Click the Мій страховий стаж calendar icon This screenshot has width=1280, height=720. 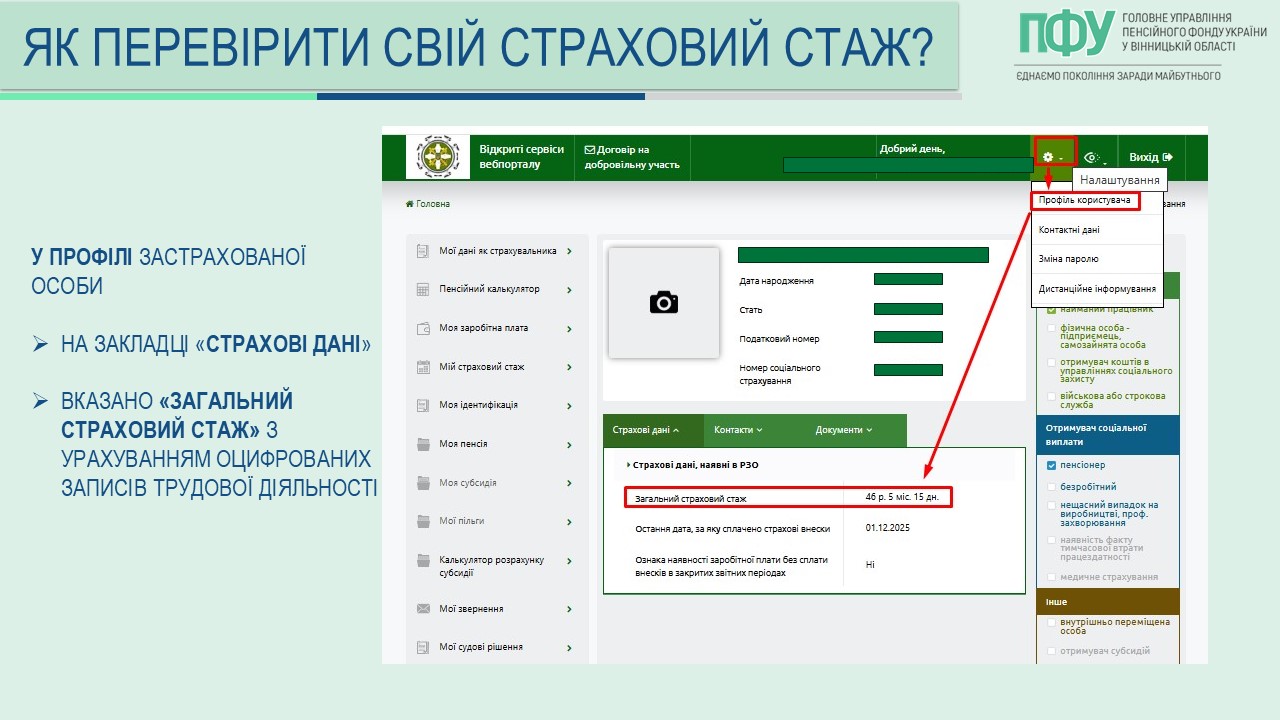coord(422,367)
